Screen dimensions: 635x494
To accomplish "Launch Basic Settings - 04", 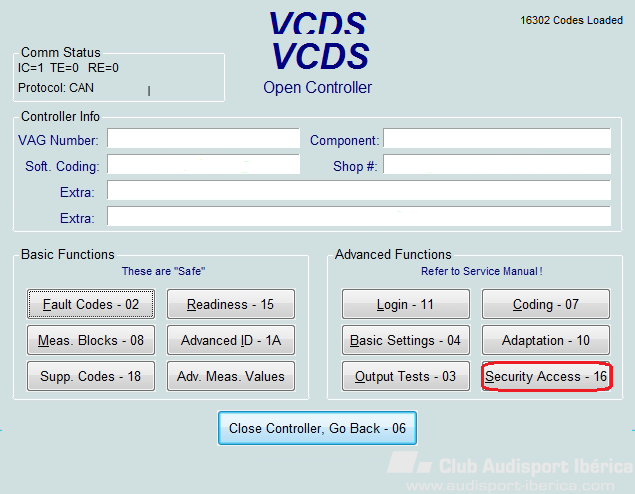I will coord(406,340).
